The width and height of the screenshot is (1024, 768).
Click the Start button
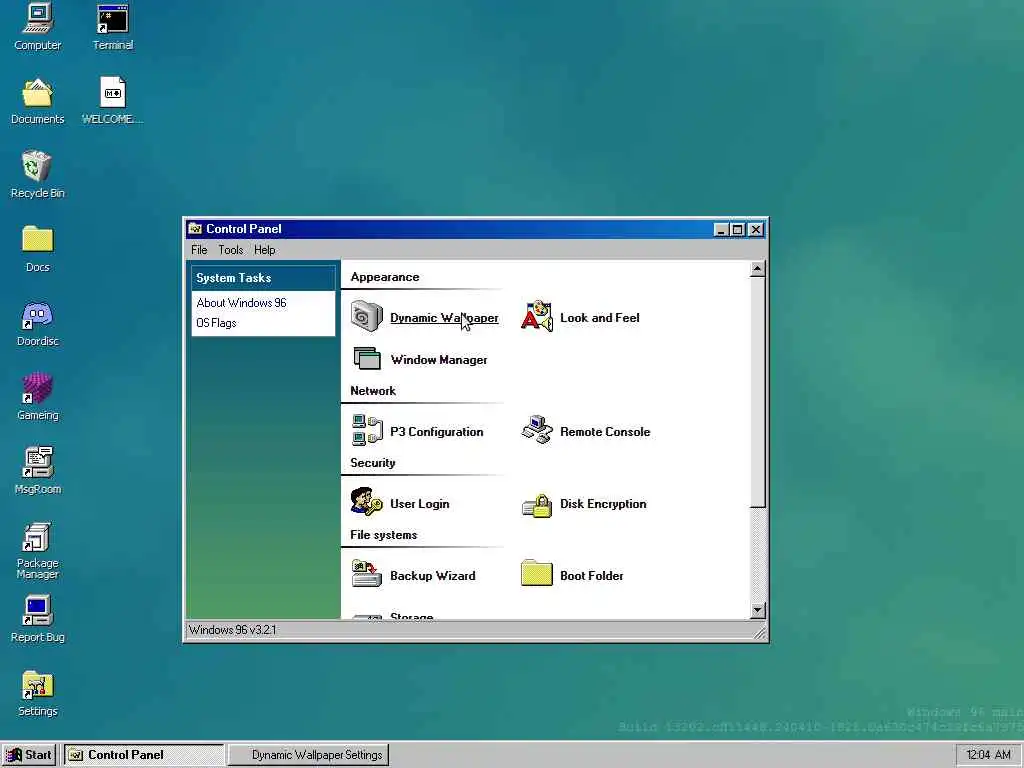29,755
